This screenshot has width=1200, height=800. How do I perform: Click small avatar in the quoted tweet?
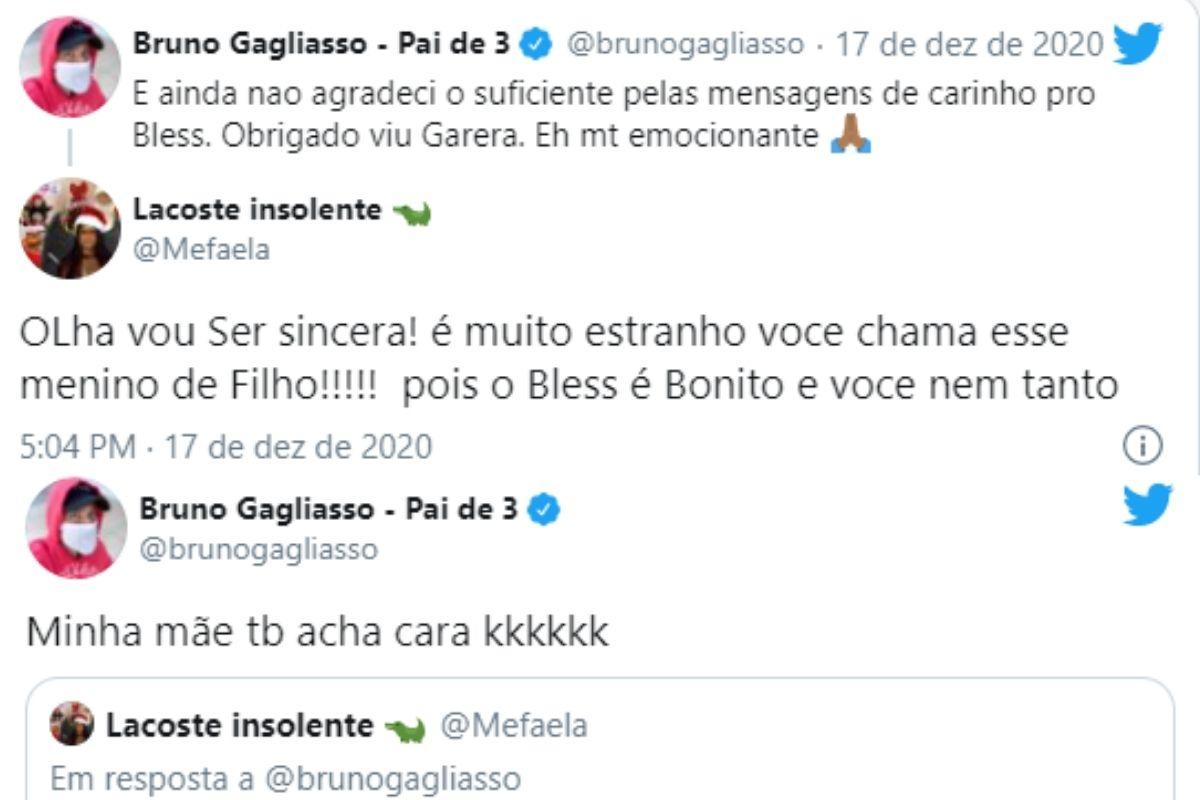(x=71, y=724)
